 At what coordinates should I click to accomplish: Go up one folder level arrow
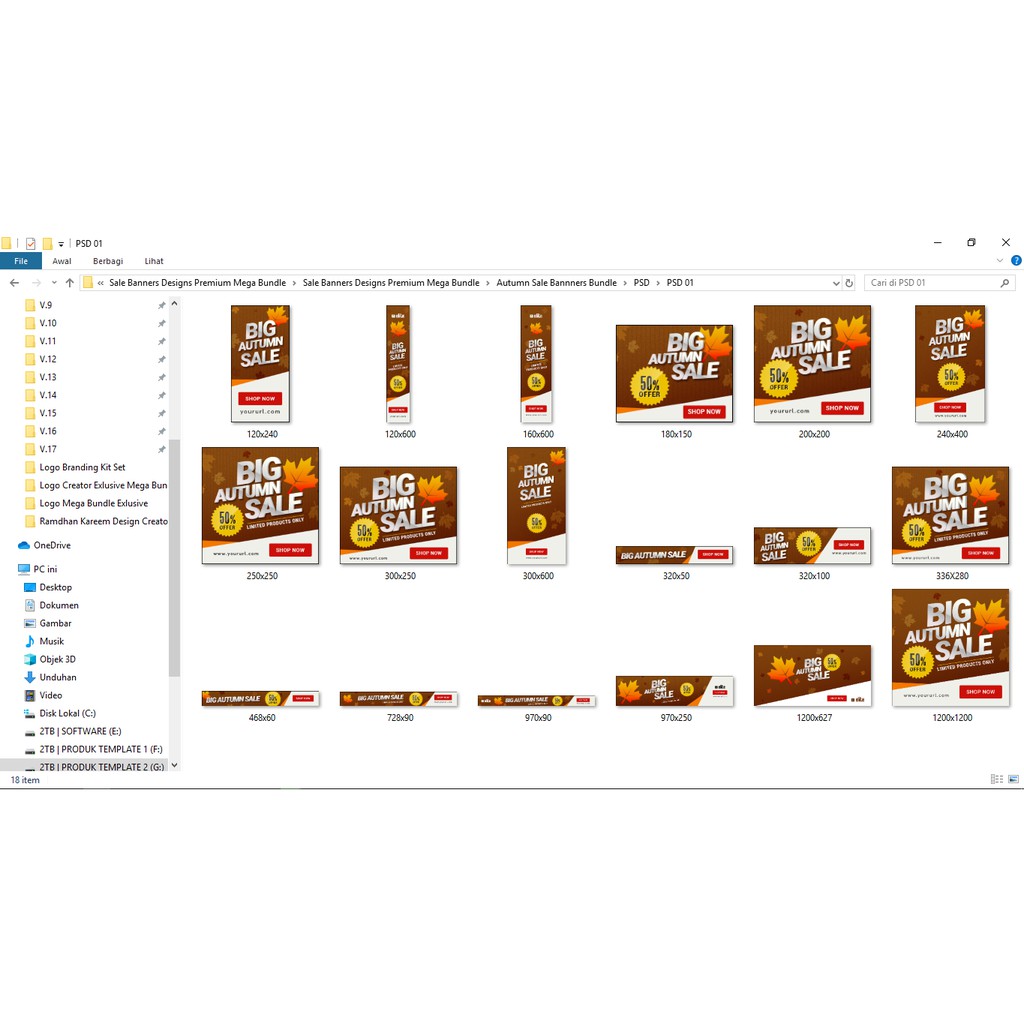tap(70, 283)
